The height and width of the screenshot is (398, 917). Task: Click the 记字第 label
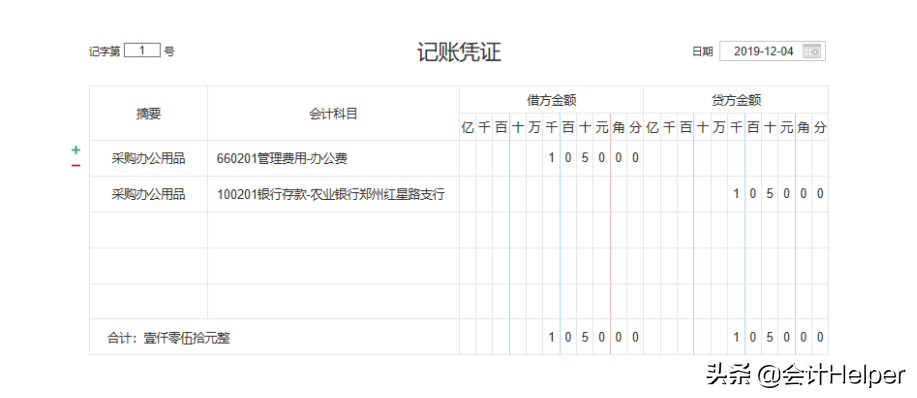tap(104, 51)
